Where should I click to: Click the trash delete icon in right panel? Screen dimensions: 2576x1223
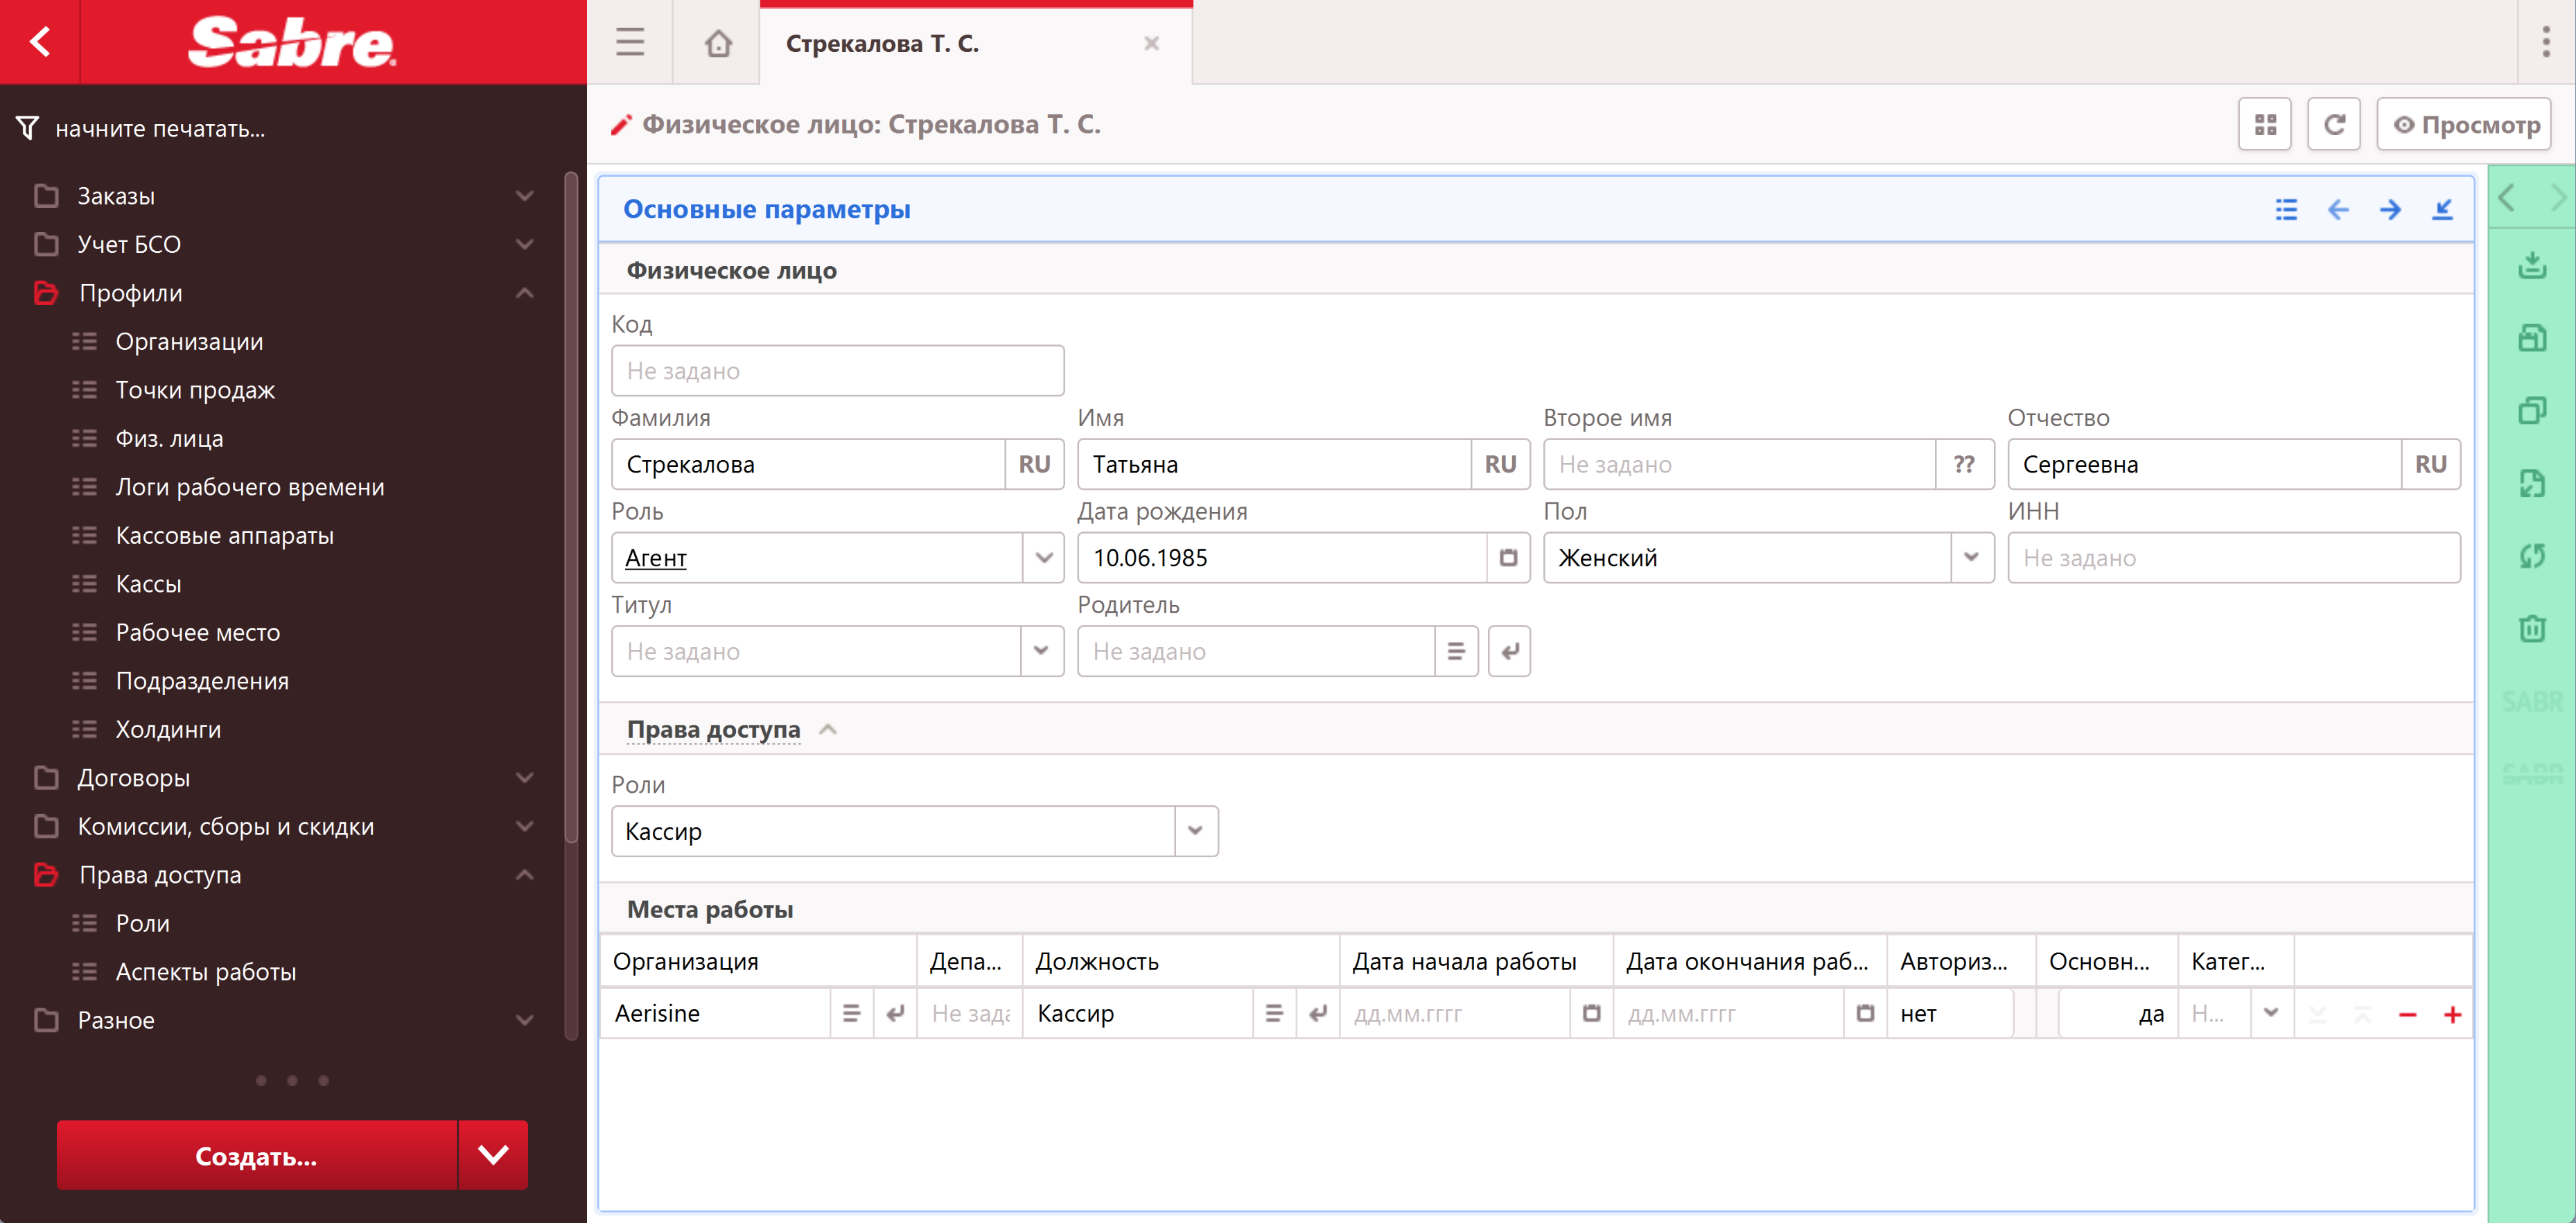2531,629
